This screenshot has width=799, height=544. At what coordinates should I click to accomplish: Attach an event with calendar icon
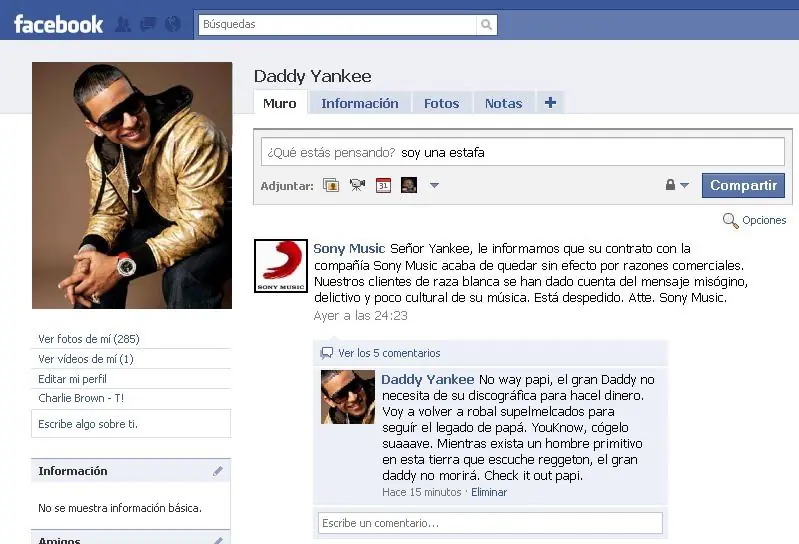coord(383,185)
